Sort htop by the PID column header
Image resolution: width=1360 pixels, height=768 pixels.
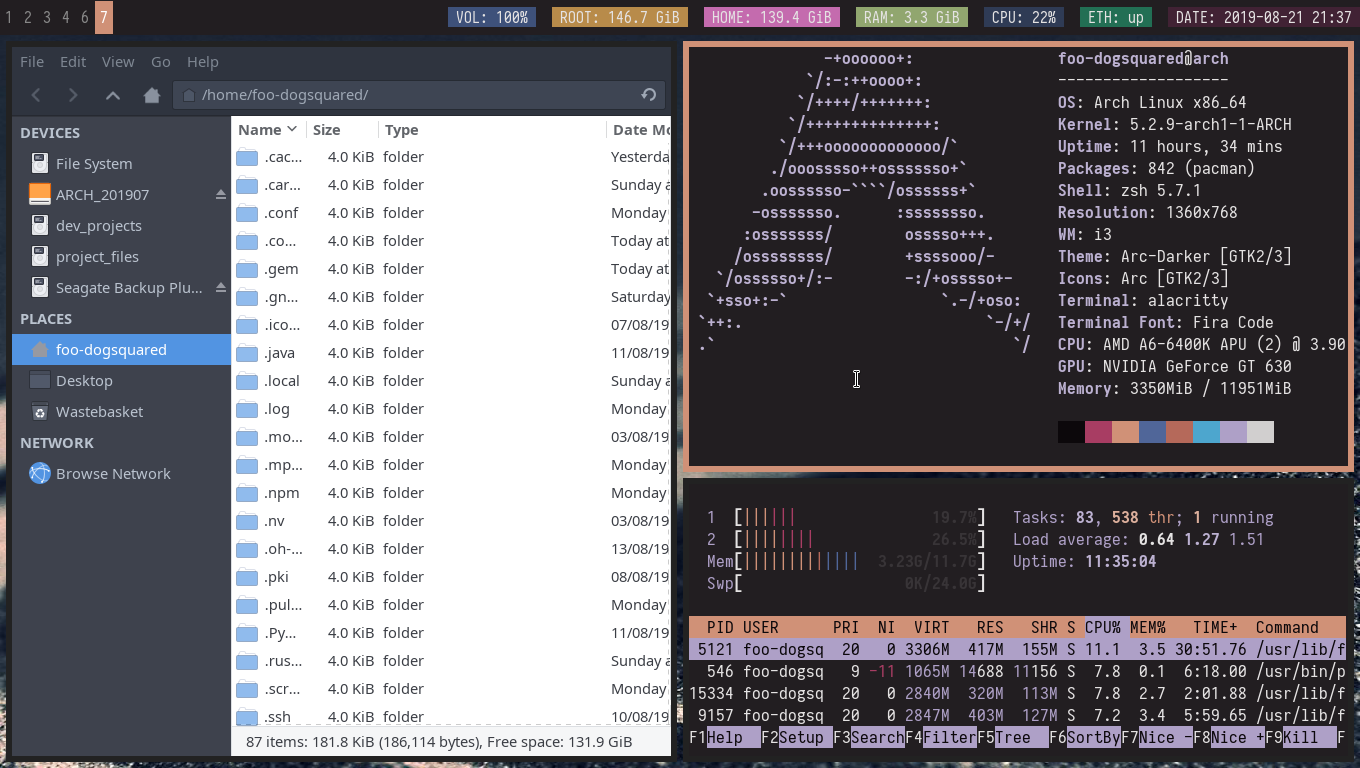tap(720, 627)
